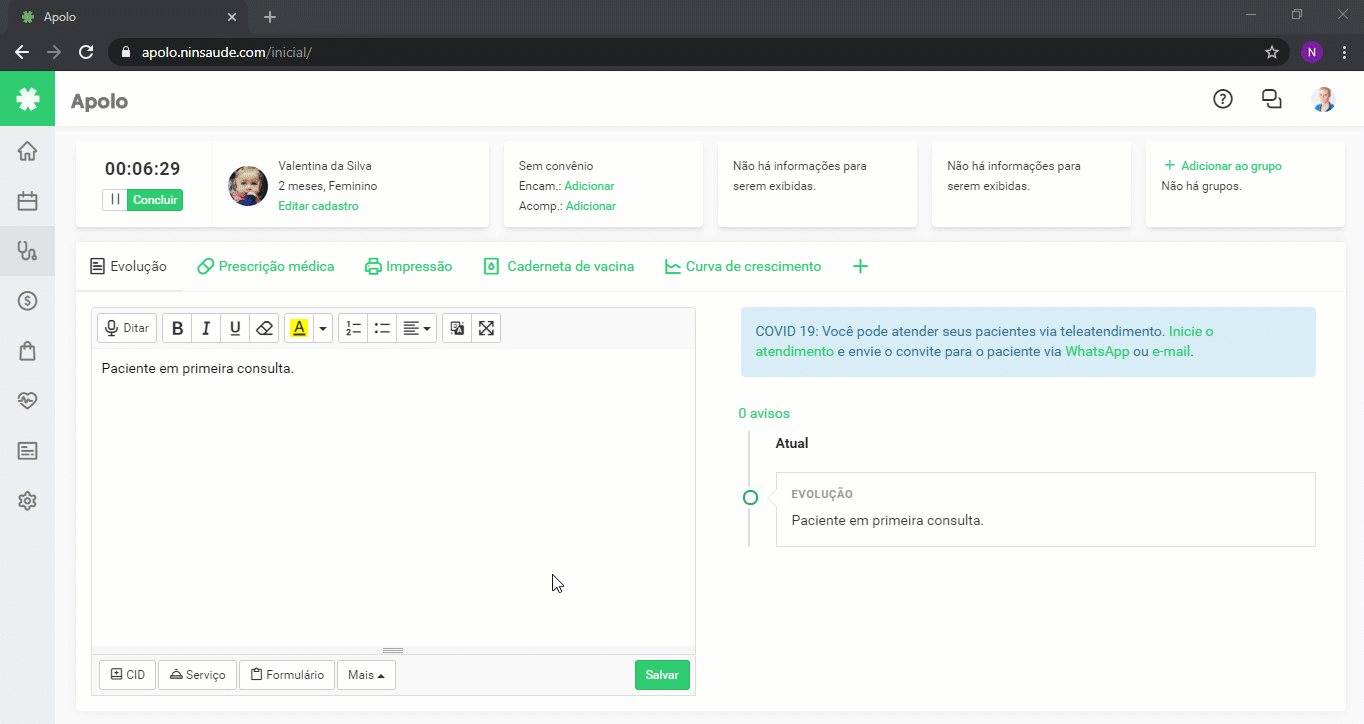
Task: Click Adicionar ao grupo link
Action: 1223,166
